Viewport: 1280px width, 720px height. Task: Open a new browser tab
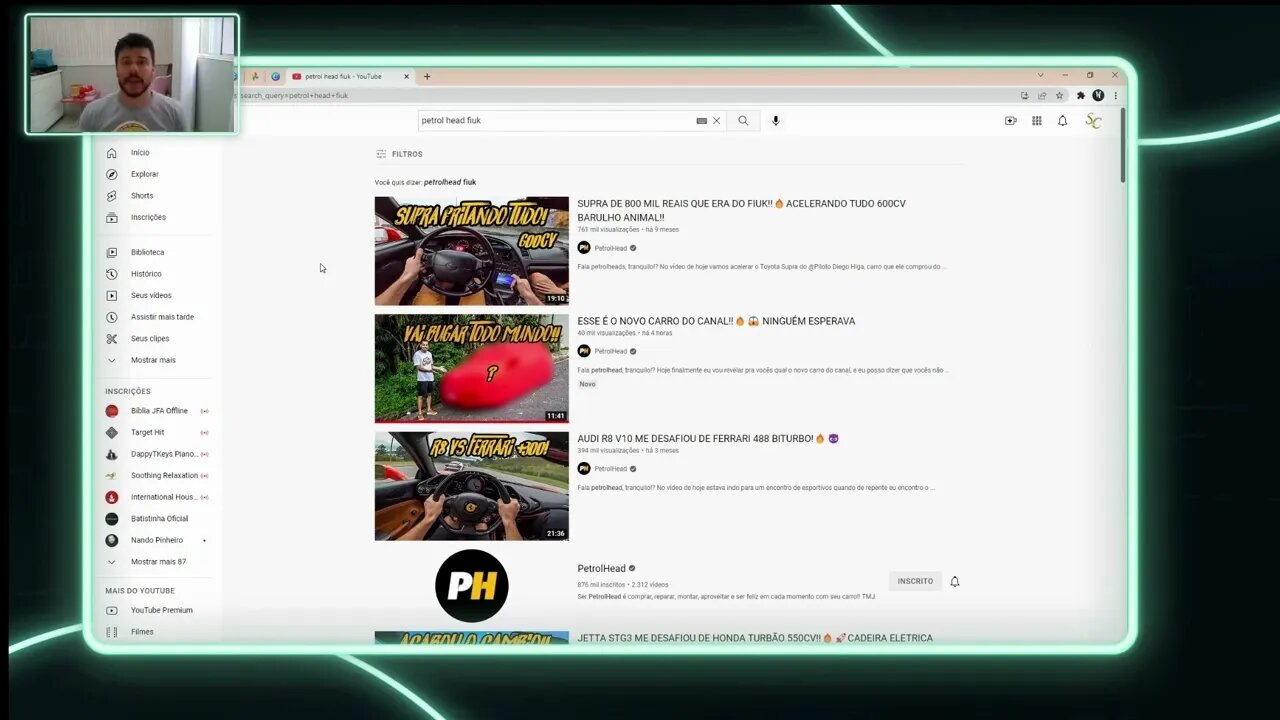[427, 76]
